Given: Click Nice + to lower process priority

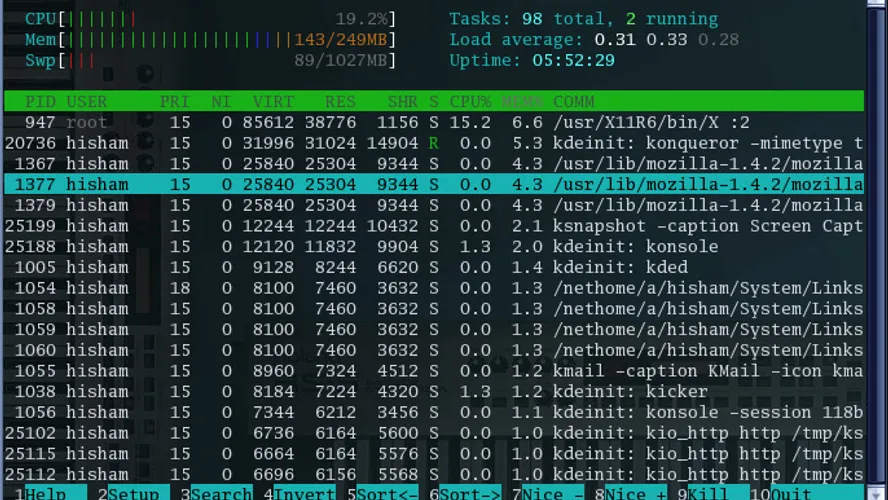Looking at the screenshot, I should coord(638,493).
